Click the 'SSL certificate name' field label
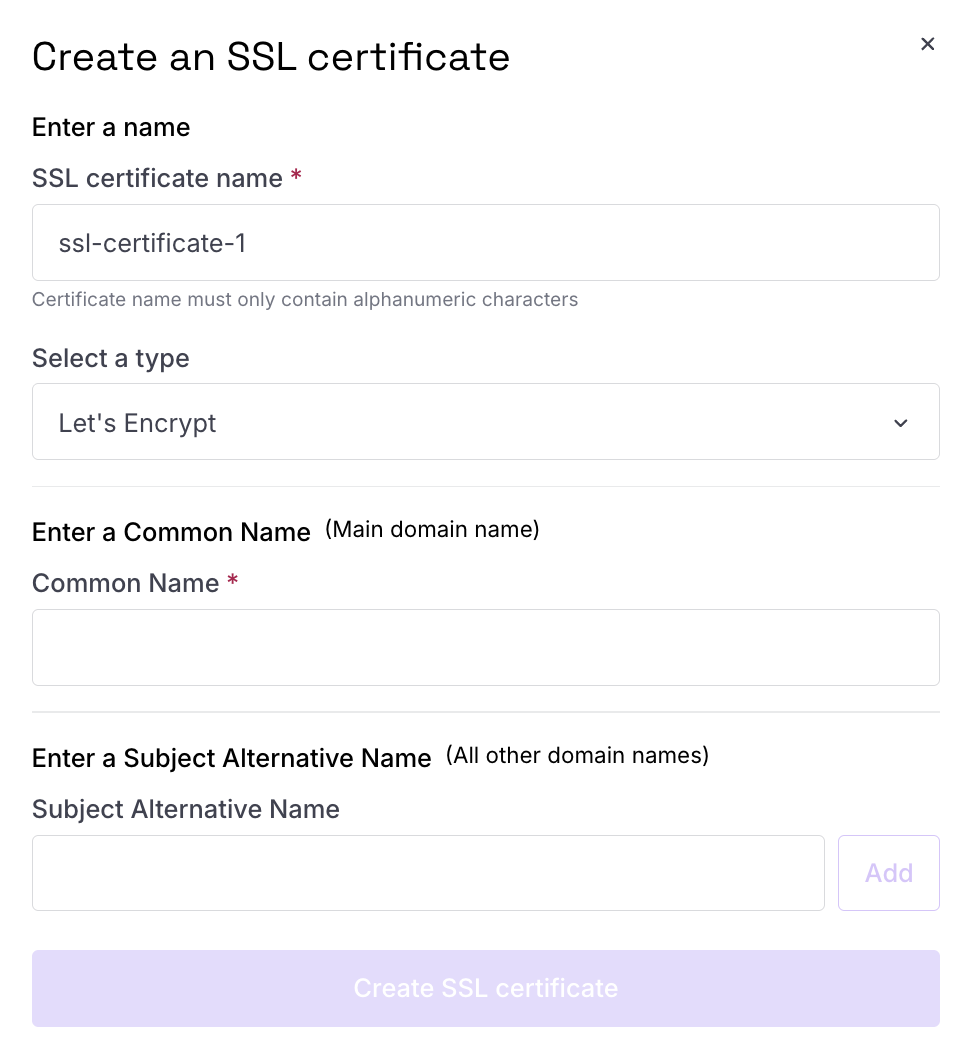The image size is (972, 1058). pyautogui.click(x=157, y=178)
